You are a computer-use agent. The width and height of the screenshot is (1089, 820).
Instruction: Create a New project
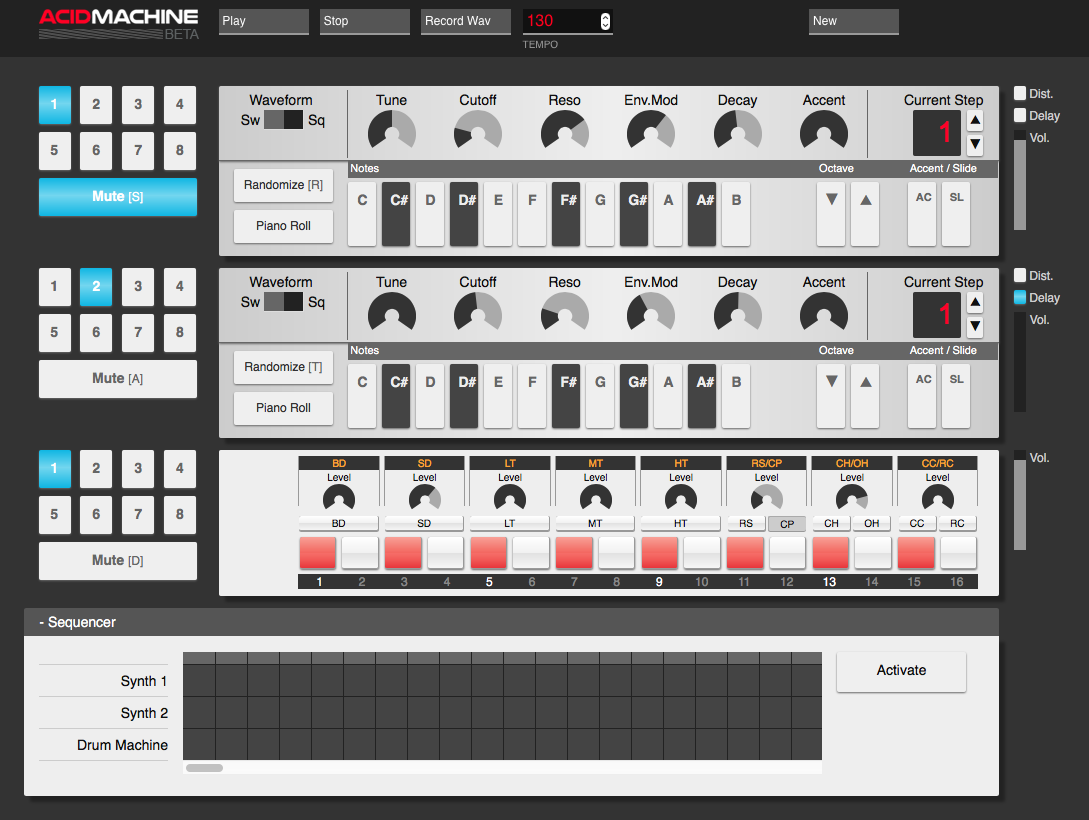click(x=854, y=22)
